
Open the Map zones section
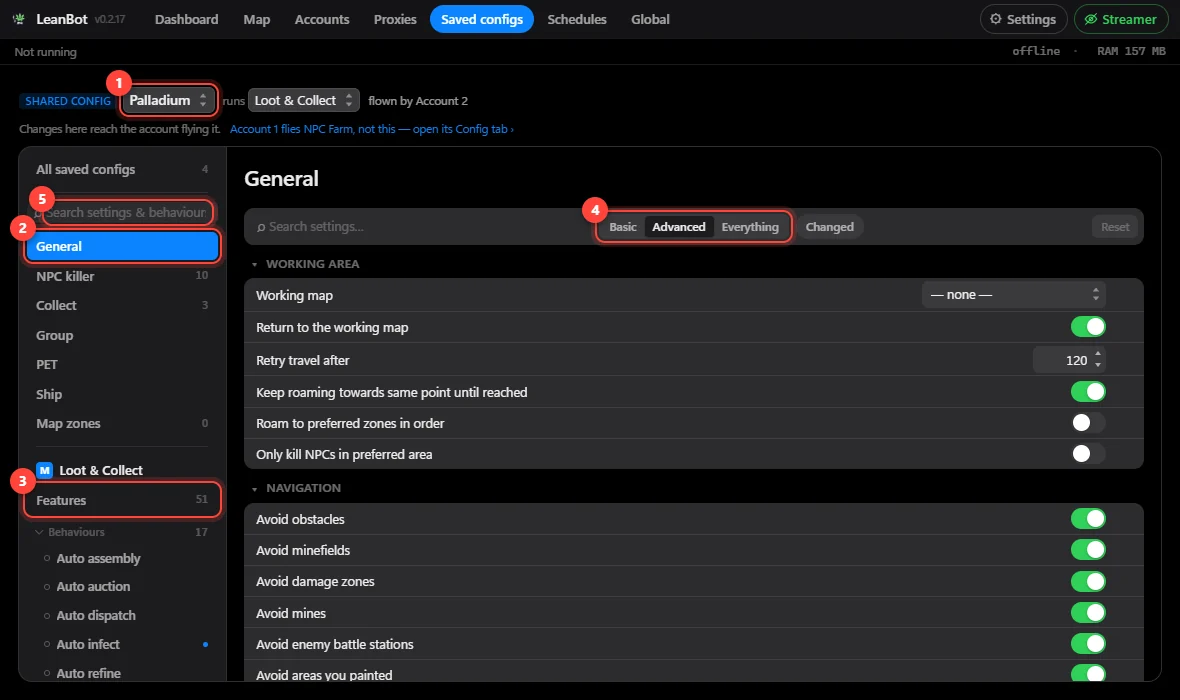click(122, 424)
